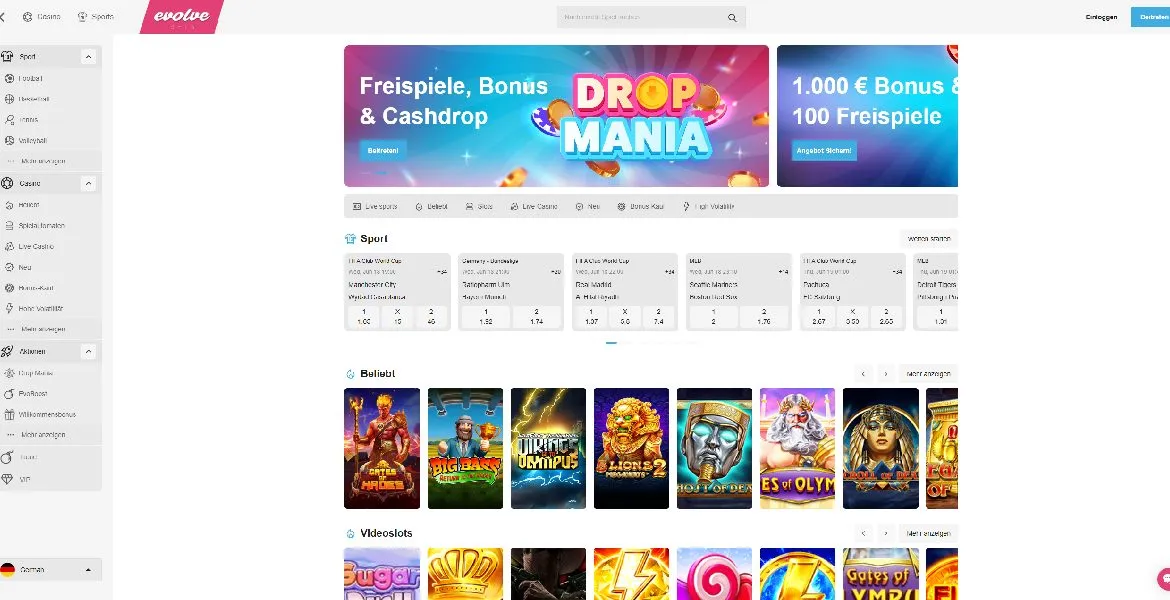1170x600 pixels.
Task: Show next Beliebt games with arrow
Action: pyautogui.click(x=886, y=374)
